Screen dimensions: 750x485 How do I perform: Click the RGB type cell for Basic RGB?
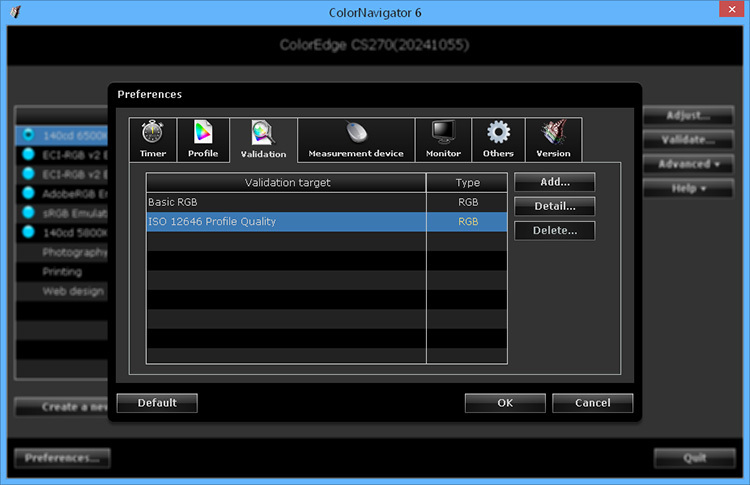pyautogui.click(x=467, y=202)
